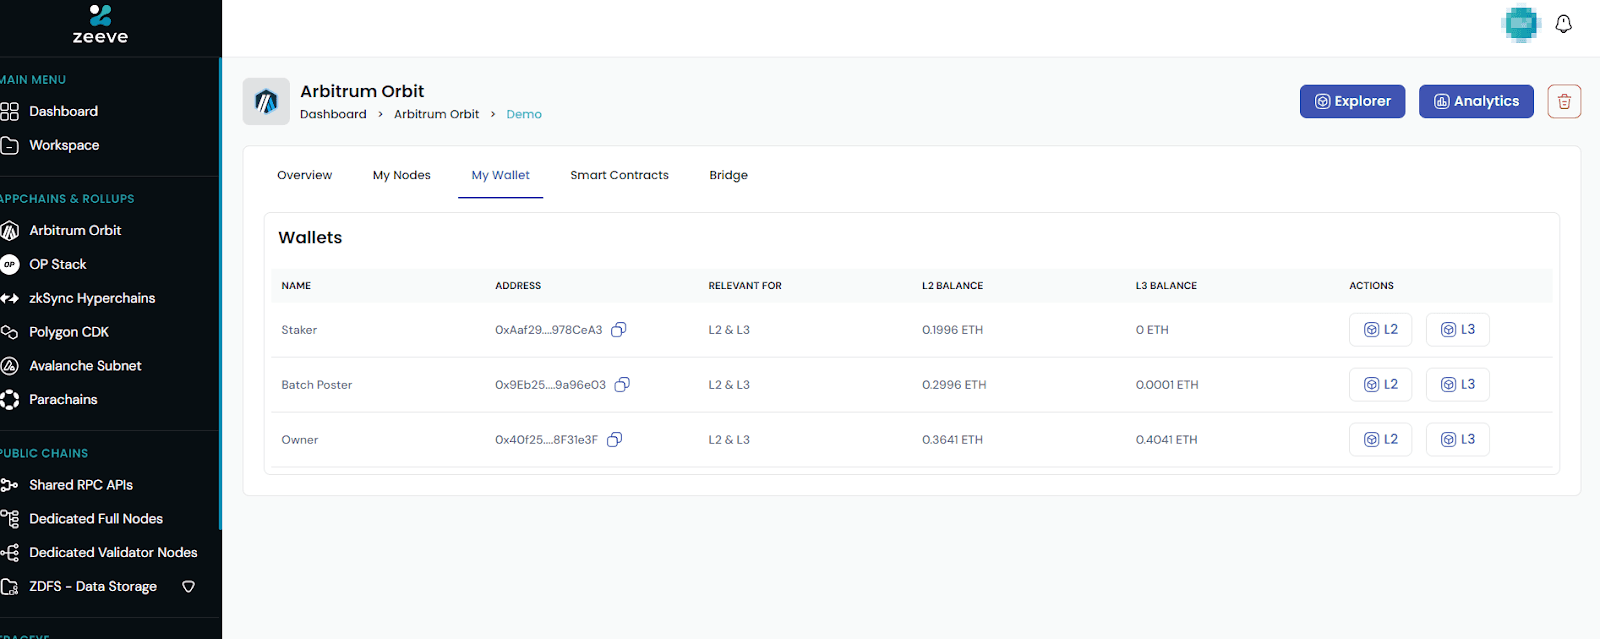Click the zkSync Hyperchains arrows icon
Viewport: 1600px width, 639px height.
tap(10, 298)
